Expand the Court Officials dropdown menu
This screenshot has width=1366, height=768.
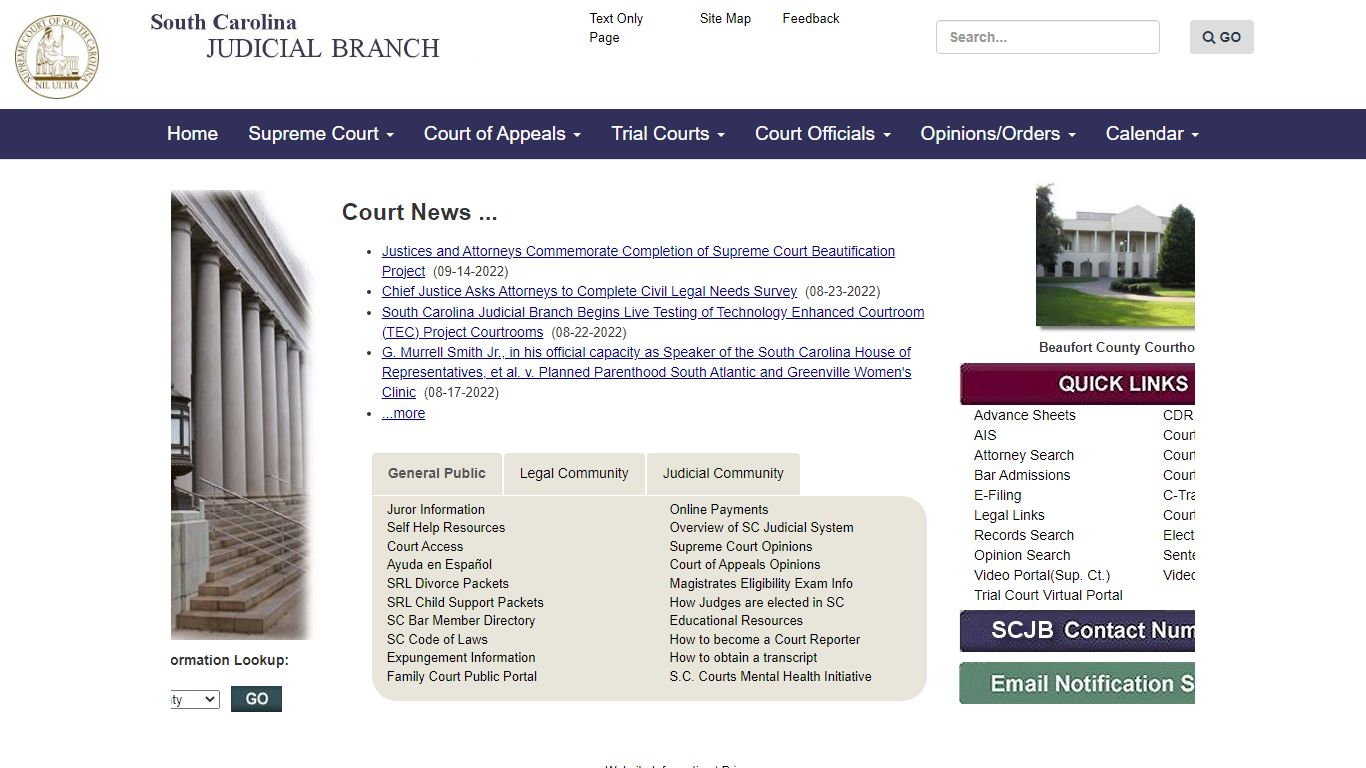pos(822,134)
